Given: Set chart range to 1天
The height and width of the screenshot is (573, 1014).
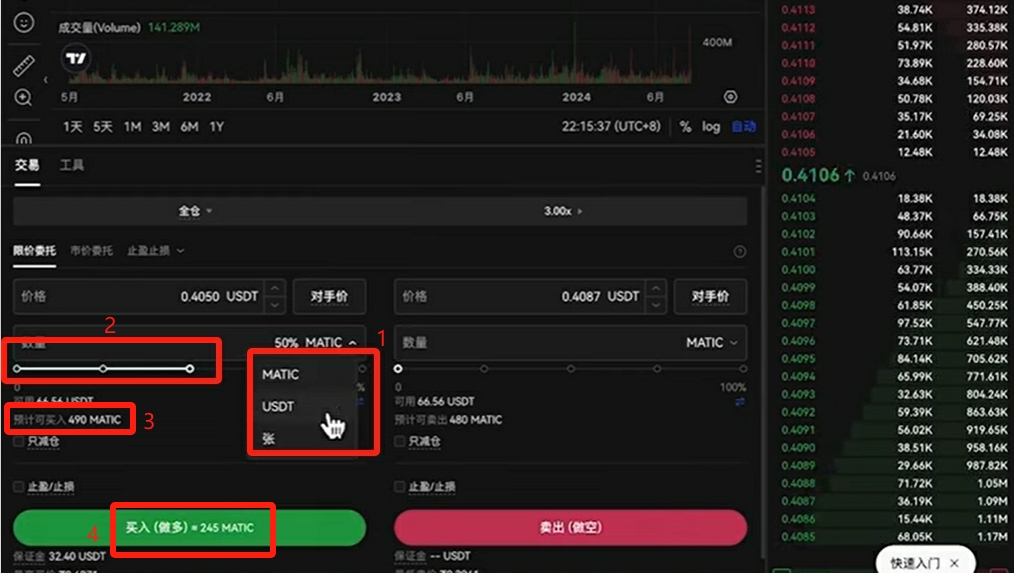Looking at the screenshot, I should (x=72, y=127).
